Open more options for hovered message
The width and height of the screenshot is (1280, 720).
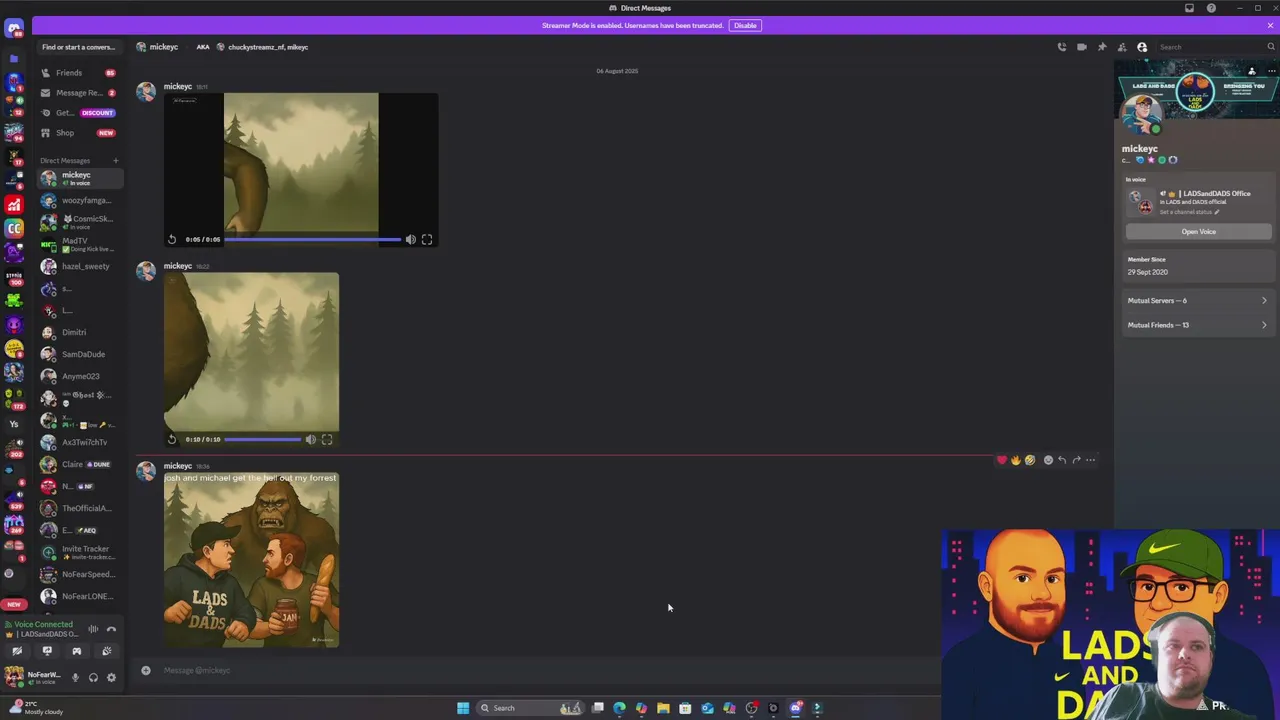tap(1091, 460)
